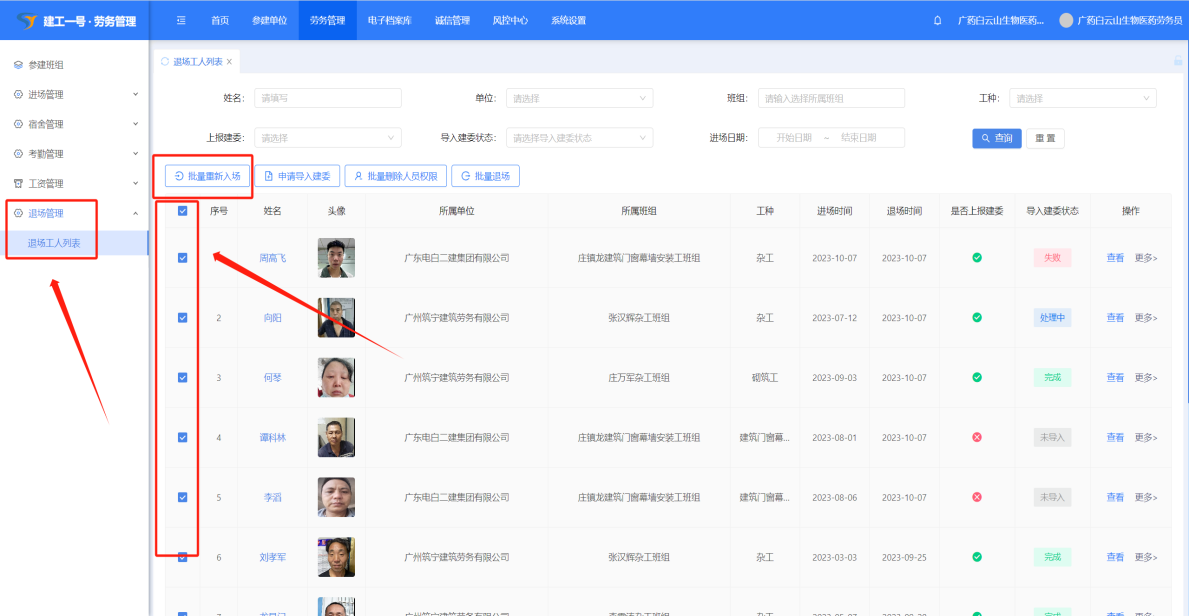Close the 退场工人列表 tab
The width and height of the screenshot is (1189, 616).
(x=229, y=62)
